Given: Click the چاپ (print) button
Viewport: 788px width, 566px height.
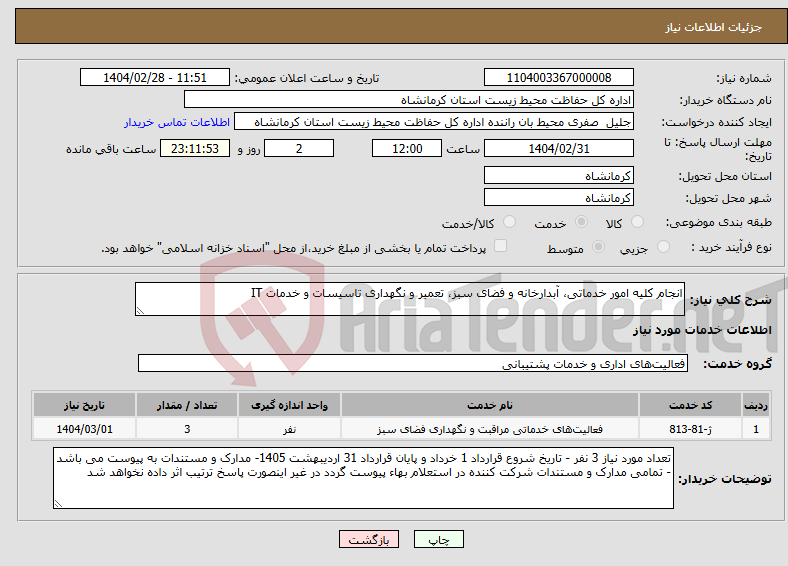Looking at the screenshot, I should pyautogui.click(x=438, y=539).
